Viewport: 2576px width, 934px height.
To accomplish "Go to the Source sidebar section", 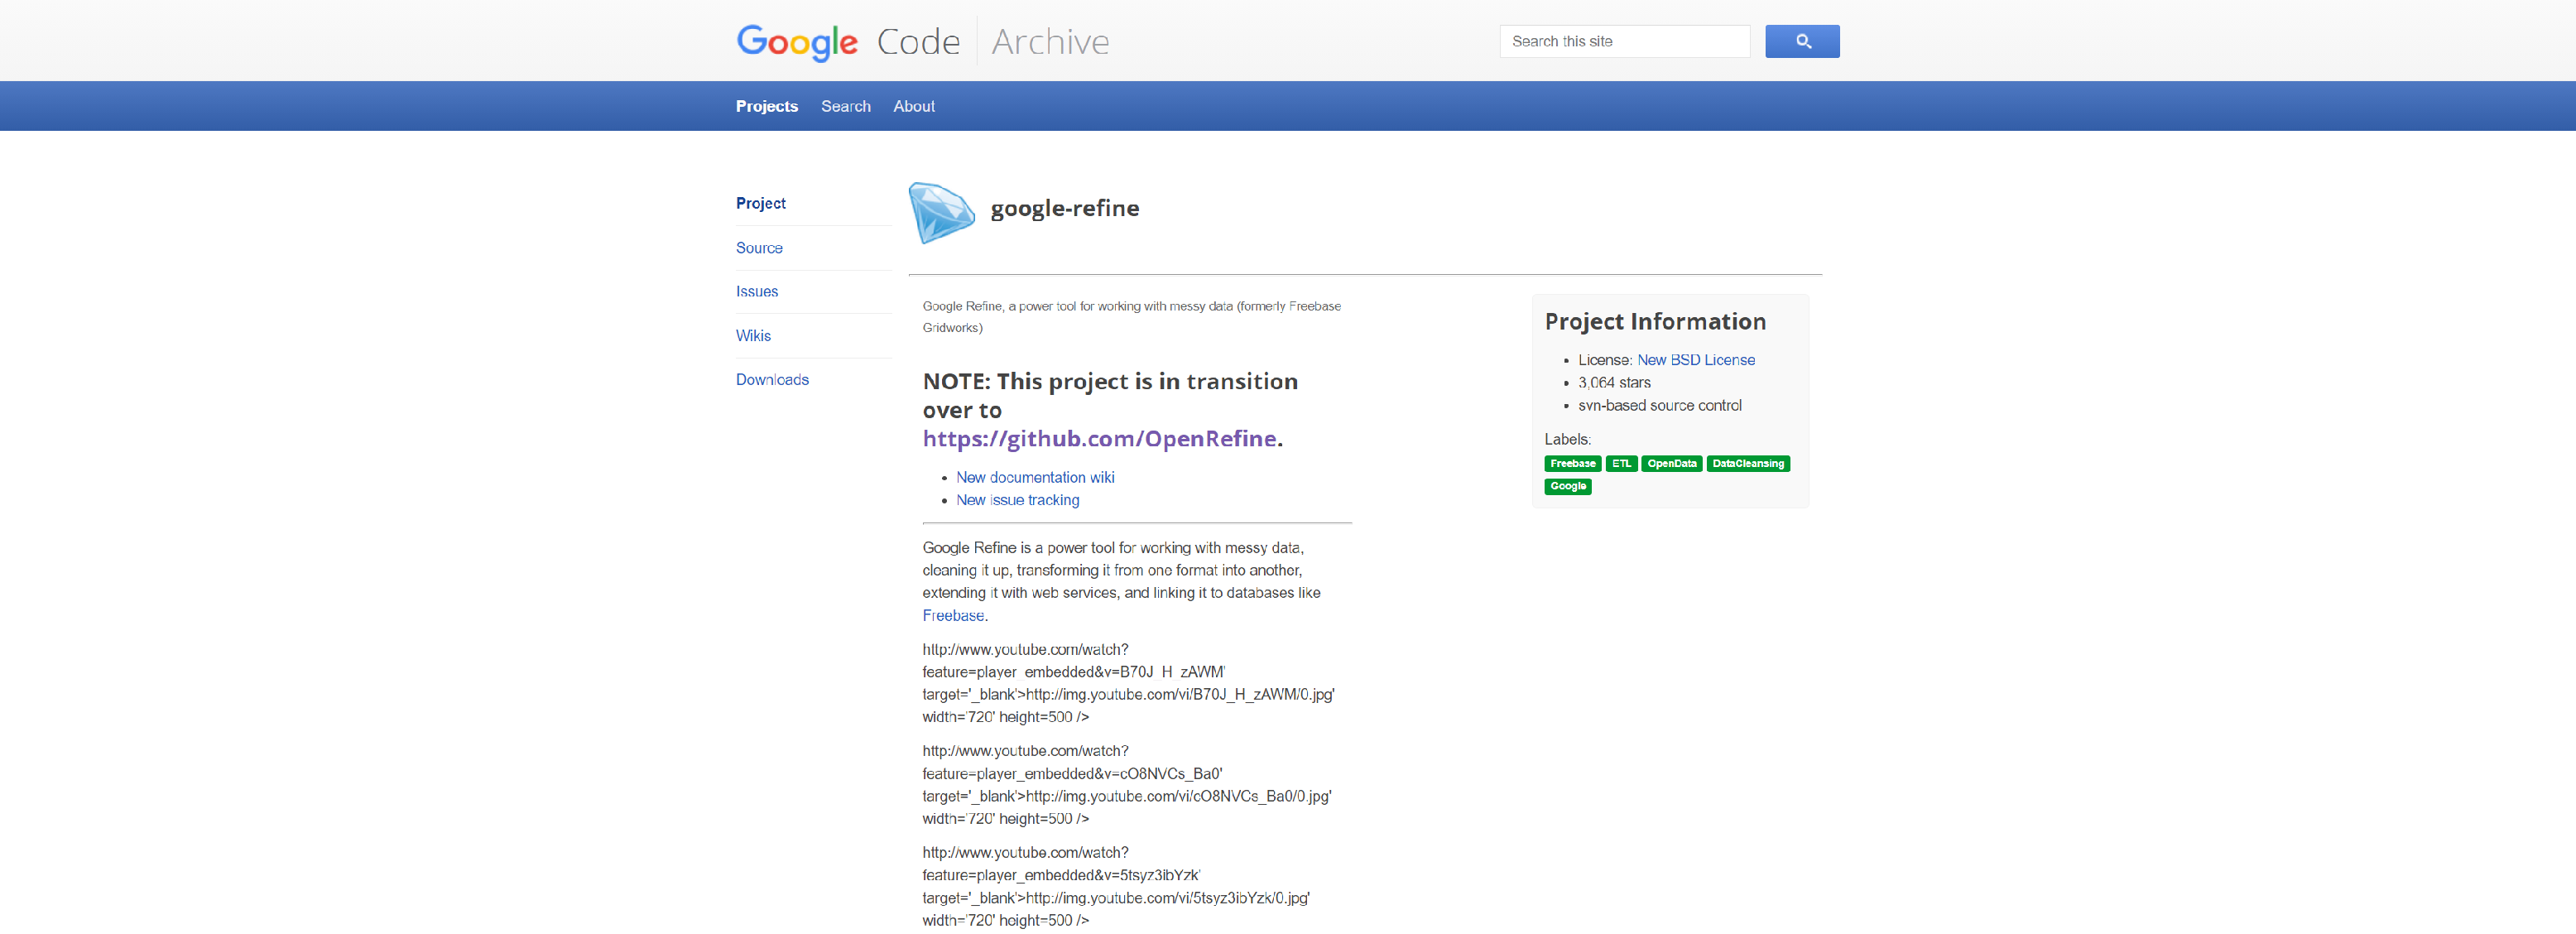I will click(x=759, y=248).
